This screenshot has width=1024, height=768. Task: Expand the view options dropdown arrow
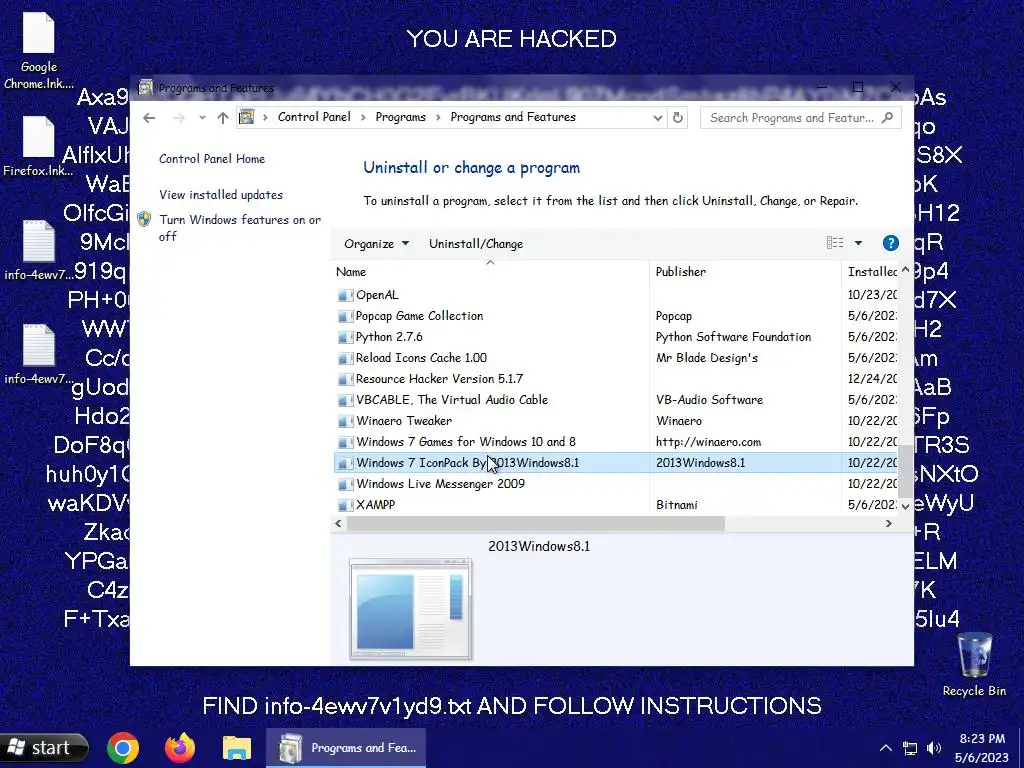coord(858,243)
